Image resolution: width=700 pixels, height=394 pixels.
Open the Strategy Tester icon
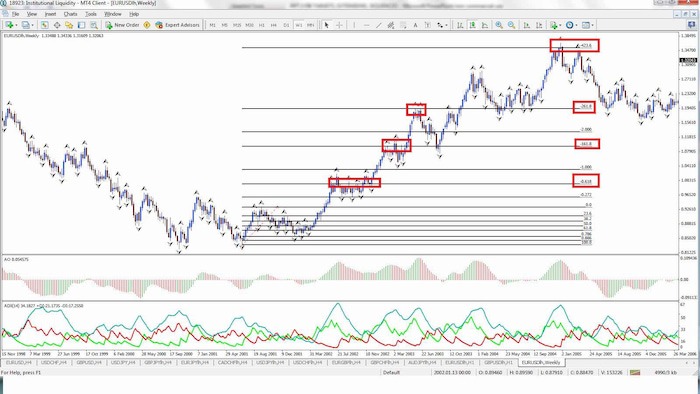94,25
